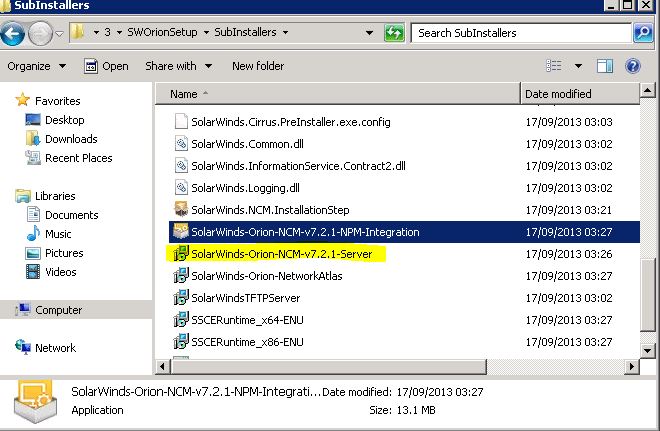
Task: Click scroll down arrow of file list
Action: pos(647,350)
